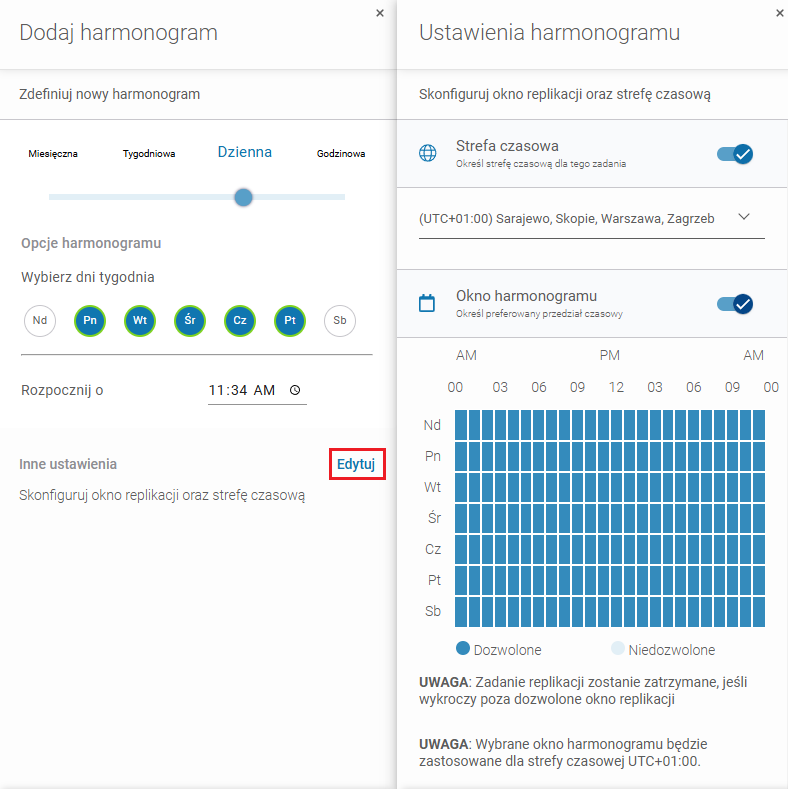Click the Rozpocznij o time input field

(x=242, y=390)
